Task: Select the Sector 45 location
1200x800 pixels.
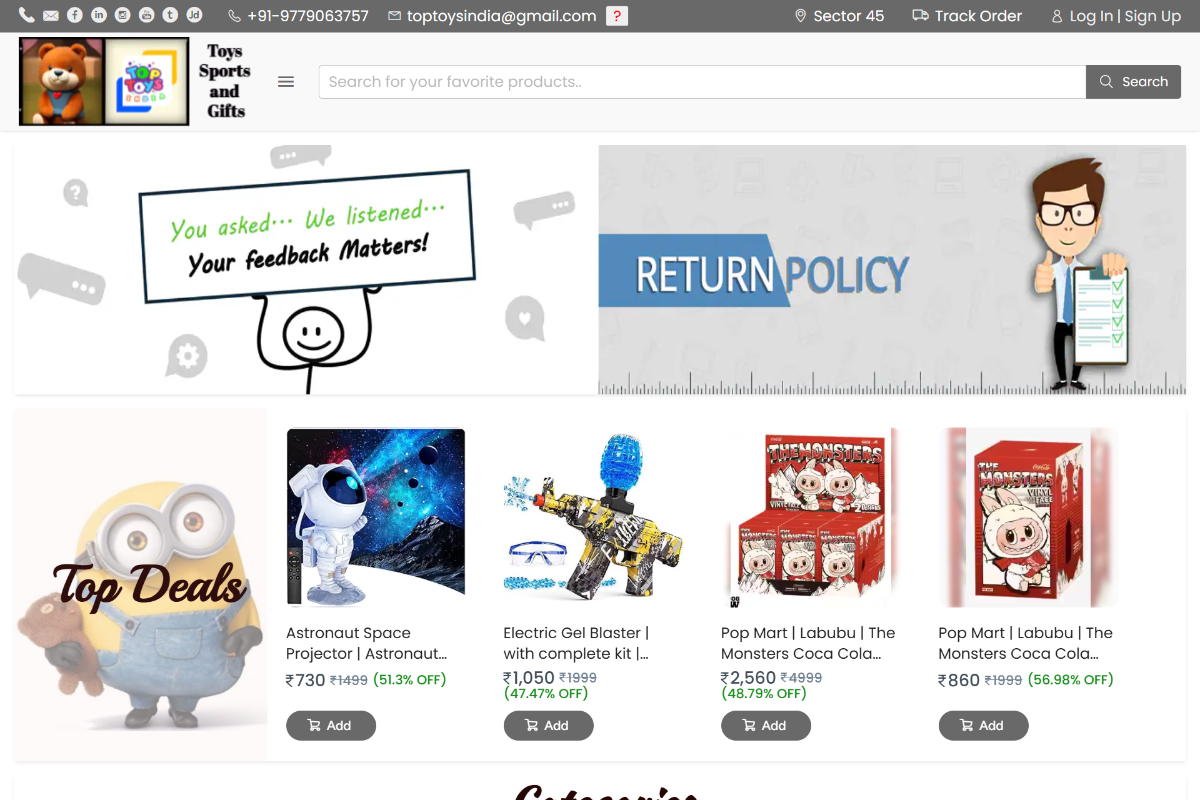Action: (839, 16)
